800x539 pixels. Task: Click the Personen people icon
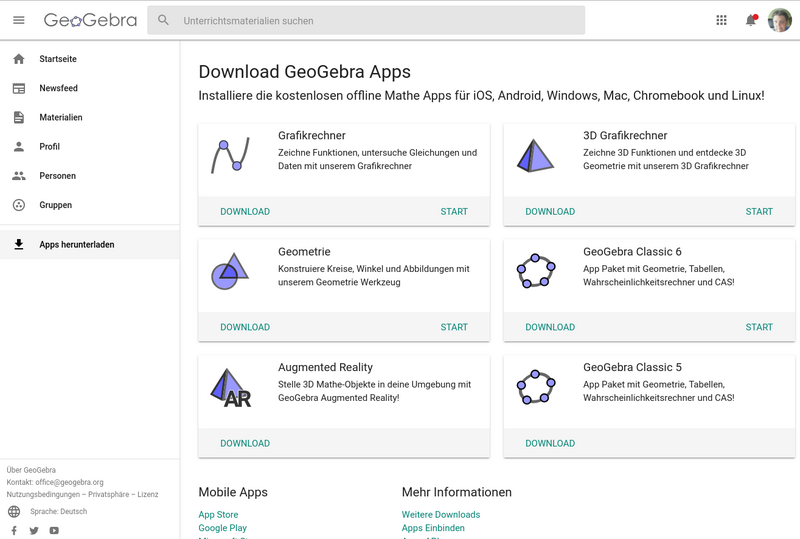tap(19, 176)
